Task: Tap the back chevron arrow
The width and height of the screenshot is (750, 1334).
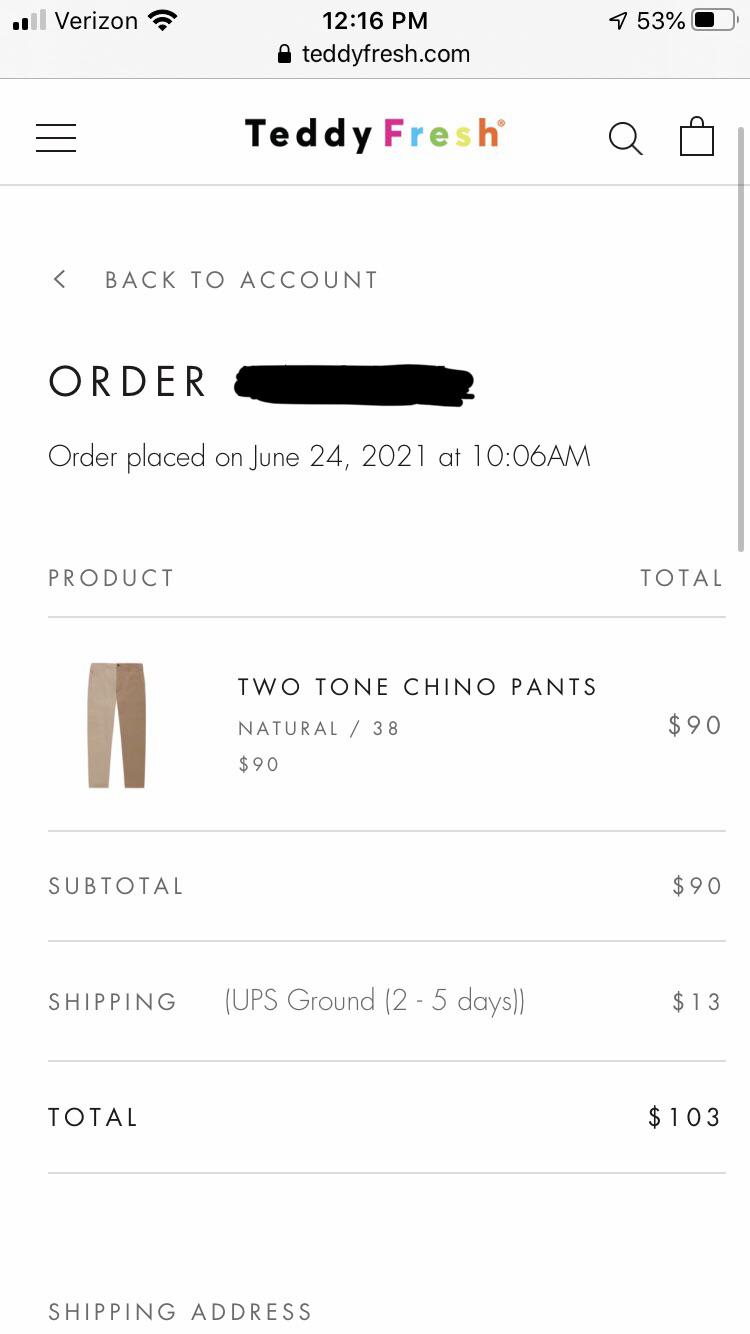Action: pyautogui.click(x=60, y=279)
